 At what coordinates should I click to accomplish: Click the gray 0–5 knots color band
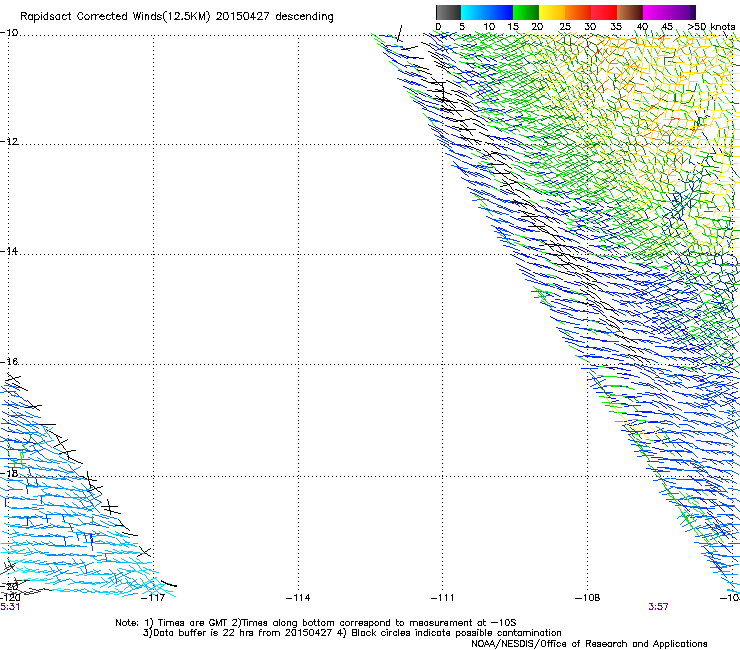point(448,12)
